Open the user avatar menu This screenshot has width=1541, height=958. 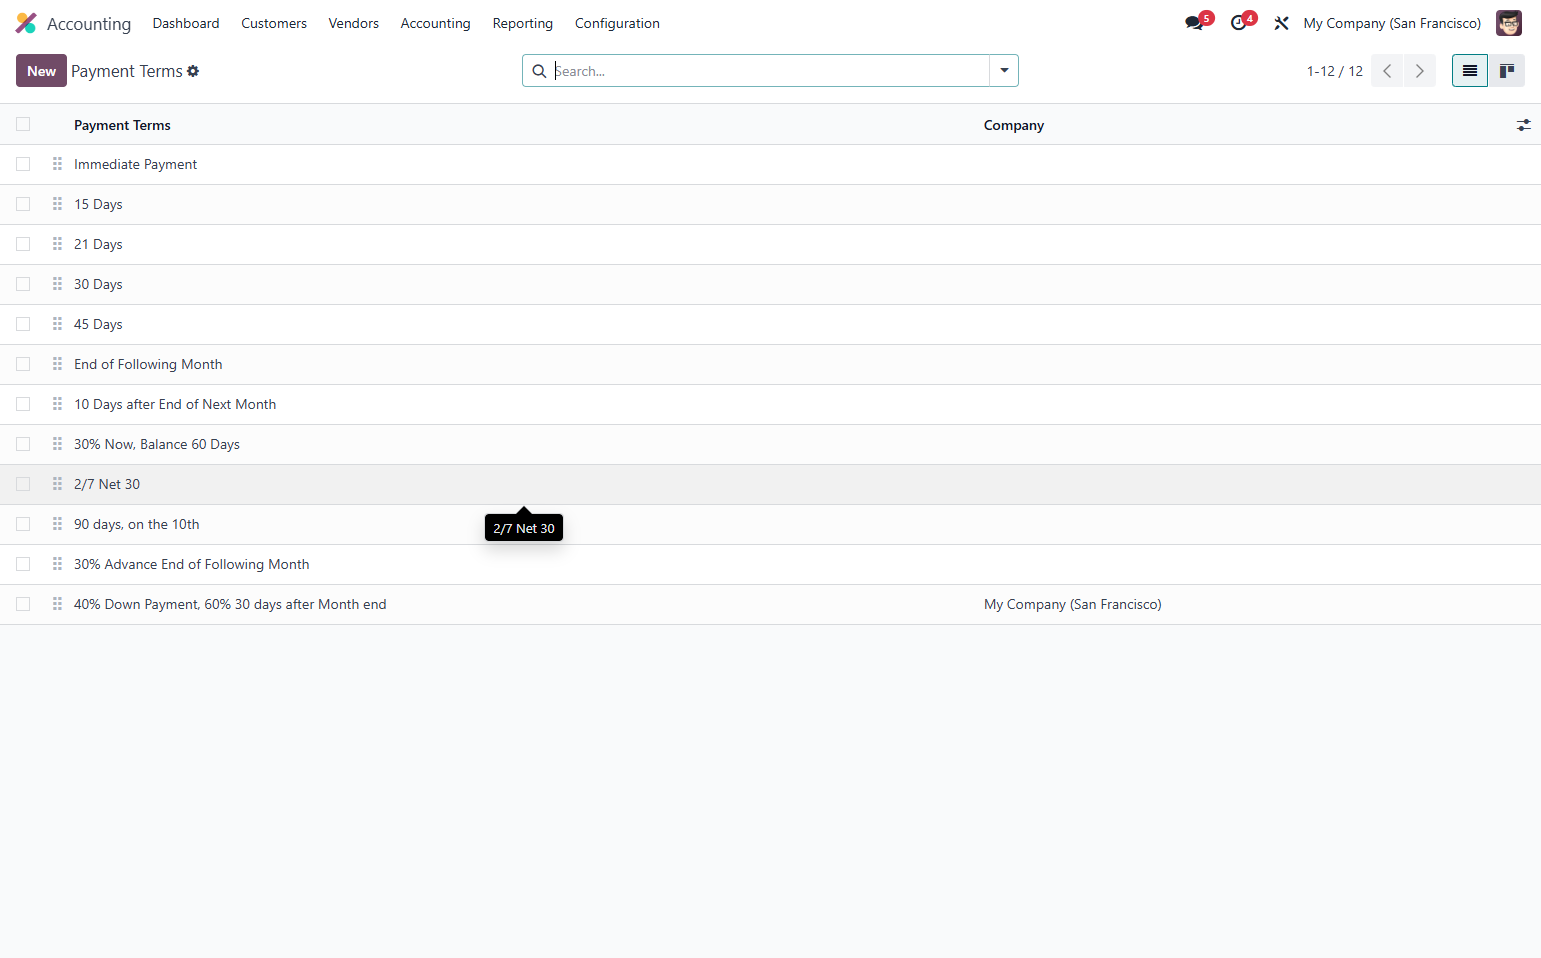(1509, 23)
